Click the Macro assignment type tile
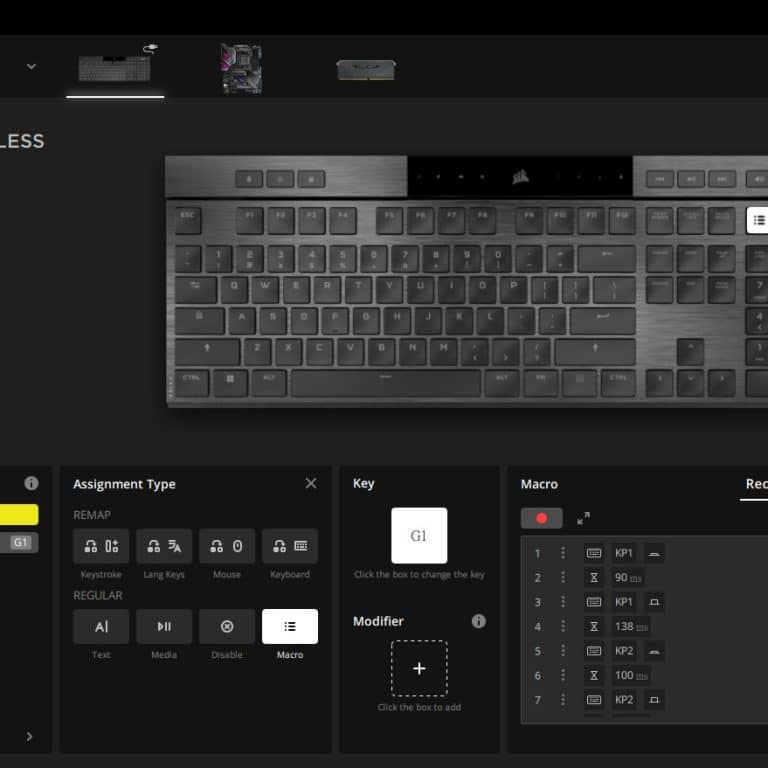768x768 pixels. 290,626
